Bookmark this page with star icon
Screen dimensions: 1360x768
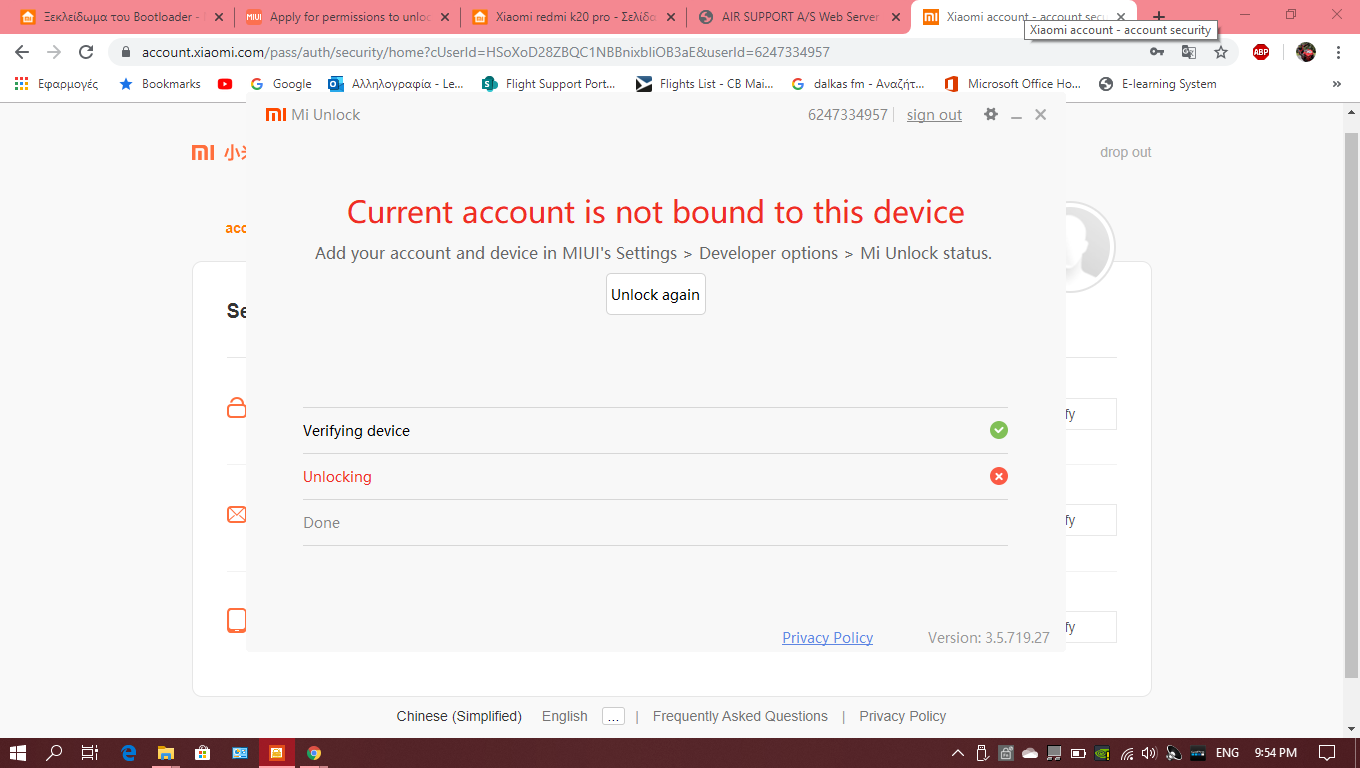pyautogui.click(x=1221, y=52)
